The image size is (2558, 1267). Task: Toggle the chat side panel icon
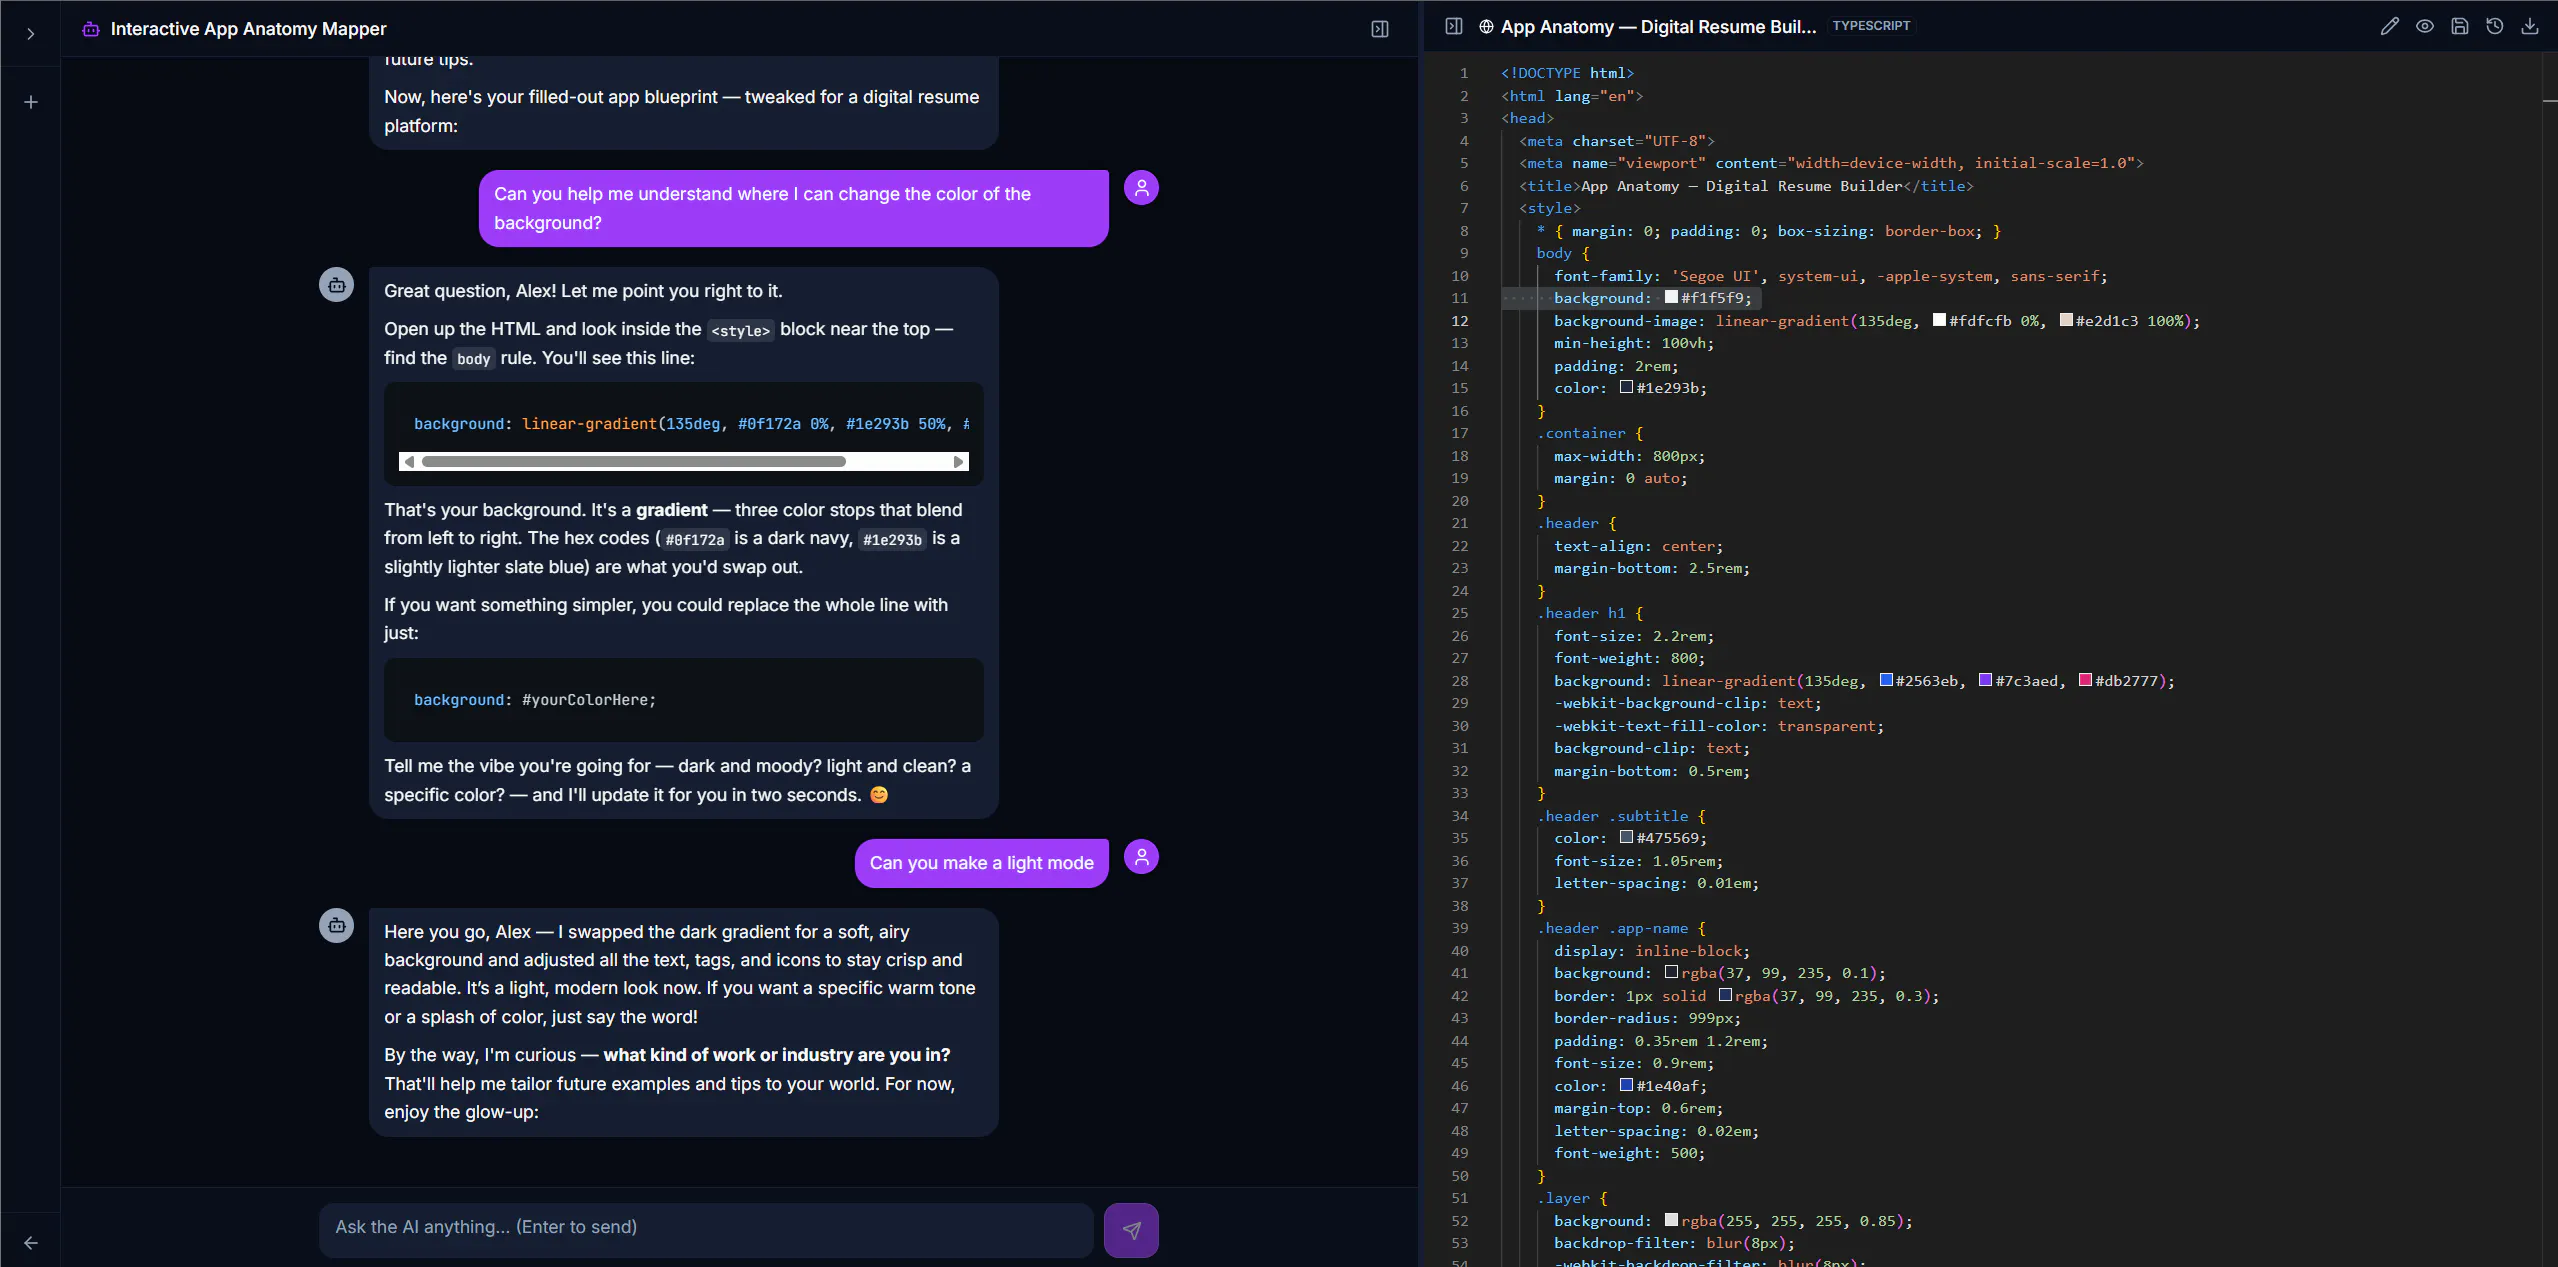pyautogui.click(x=1380, y=29)
